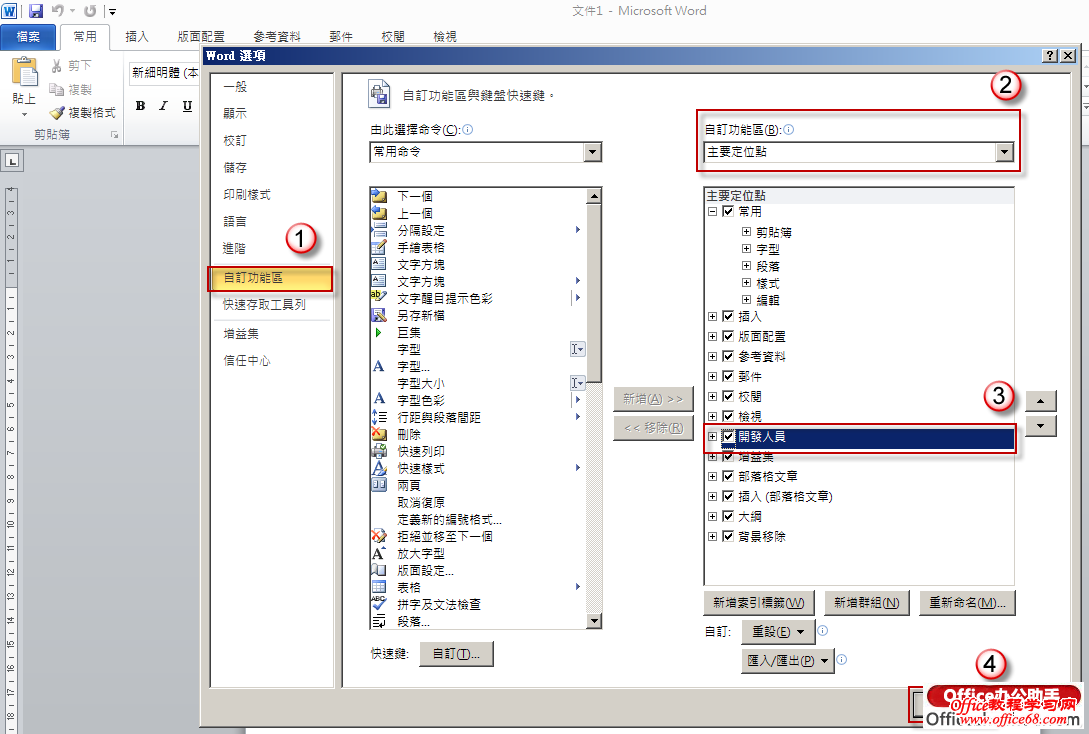Uncheck the 郵件 checkbox
Image resolution: width=1089 pixels, height=734 pixels.
(728, 376)
